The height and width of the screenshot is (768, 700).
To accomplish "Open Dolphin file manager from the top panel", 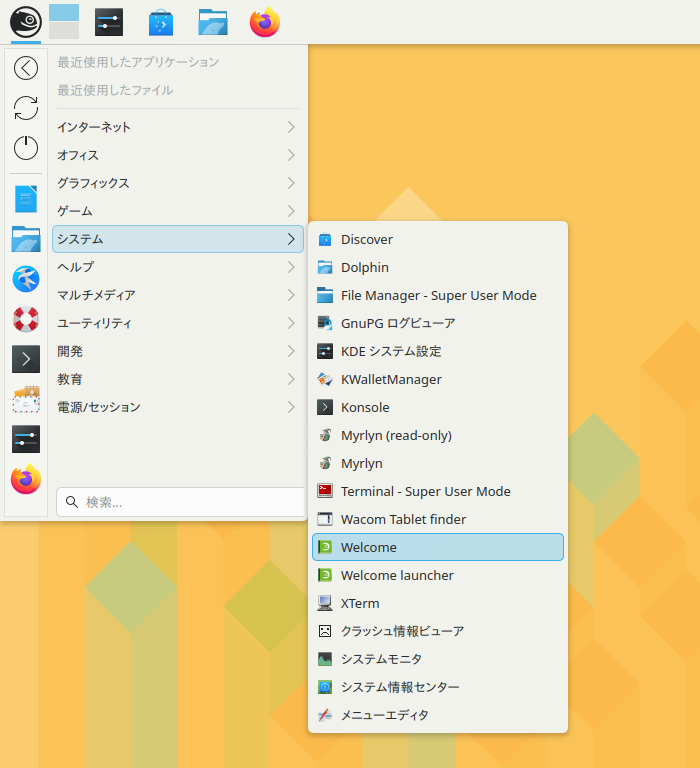I will click(x=213, y=23).
